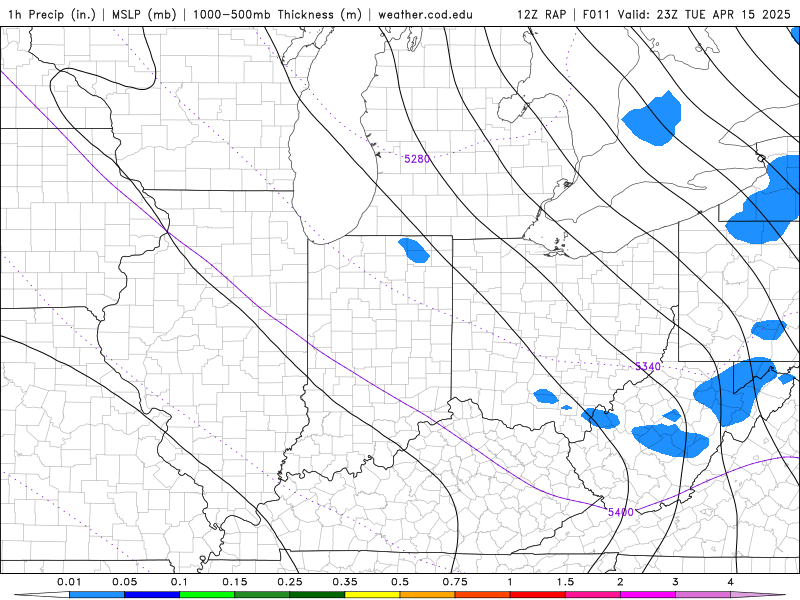Click the dark blue 0.05–0.1 color bar segment
Image resolution: width=800 pixels, height=600 pixels.
pyautogui.click(x=152, y=595)
